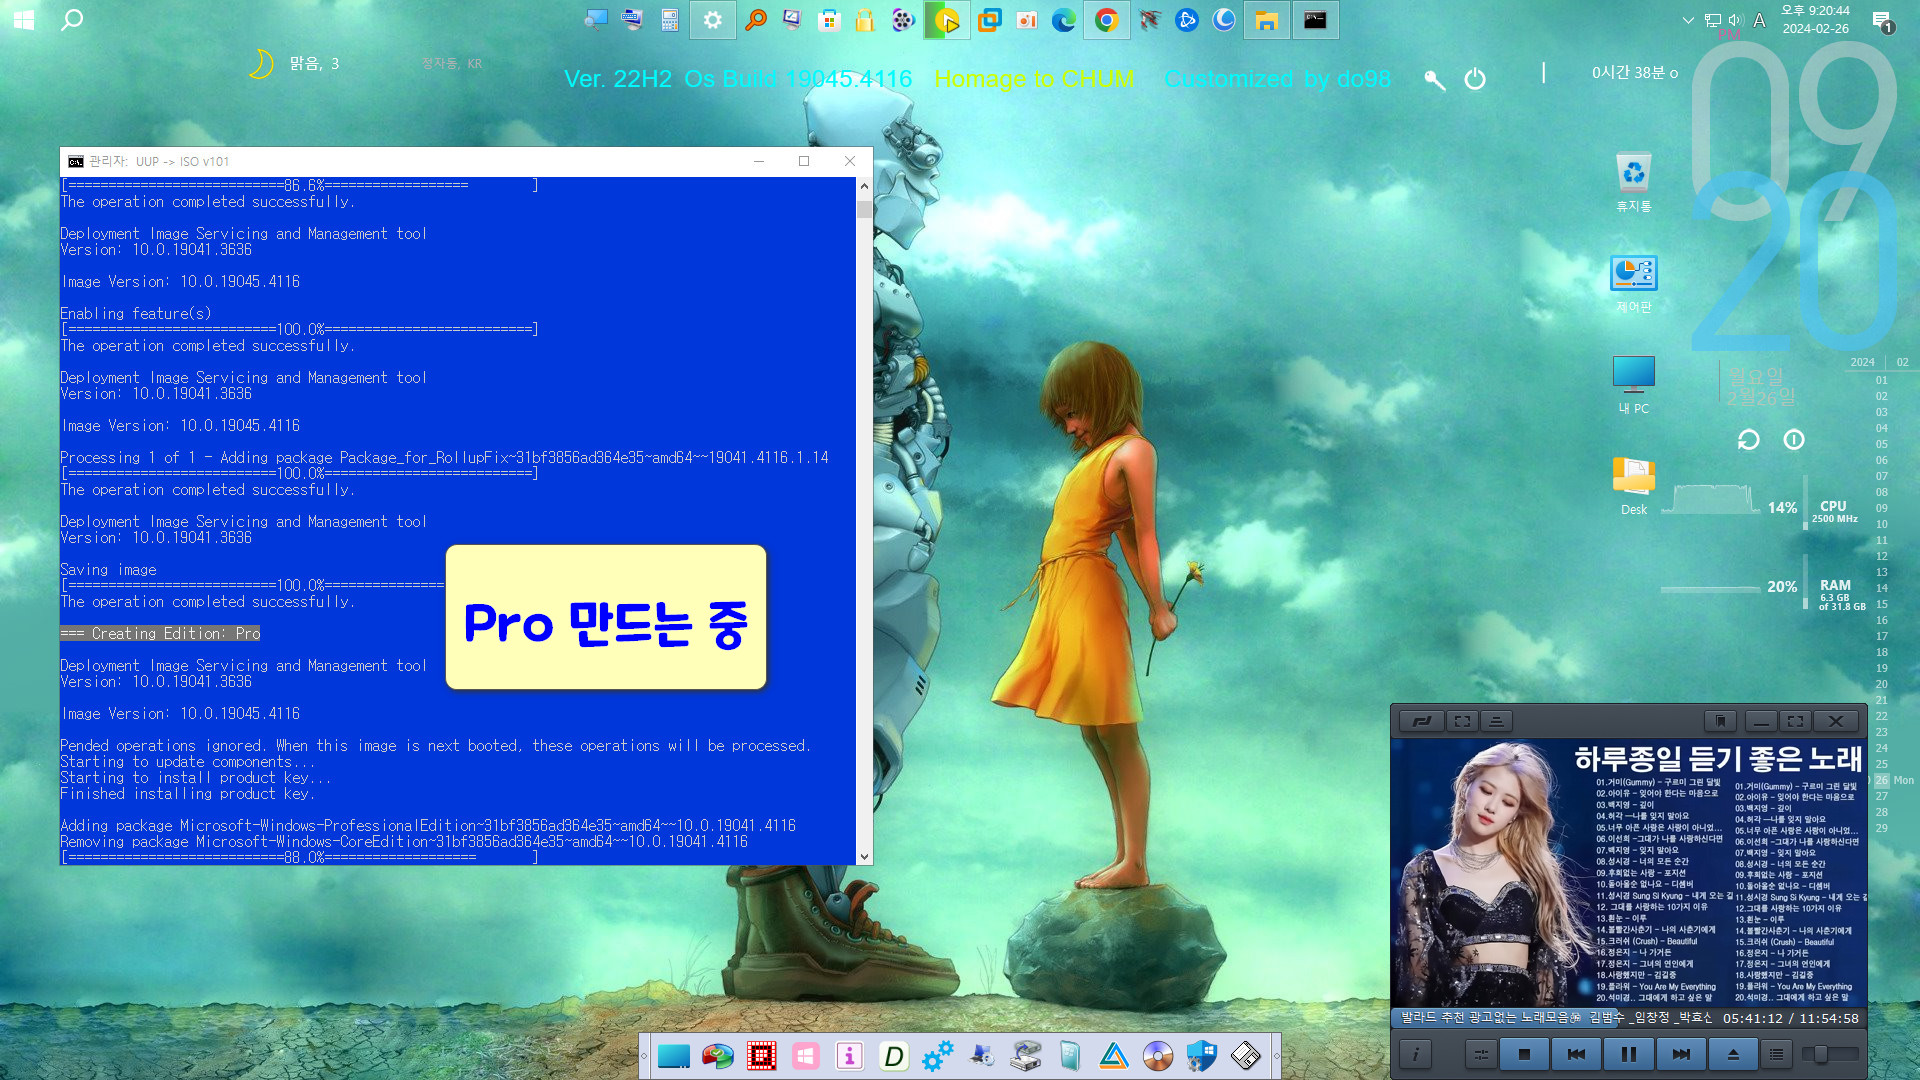The width and height of the screenshot is (1920, 1080).
Task: Open the UUP console window system menu icon
Action: point(76,161)
